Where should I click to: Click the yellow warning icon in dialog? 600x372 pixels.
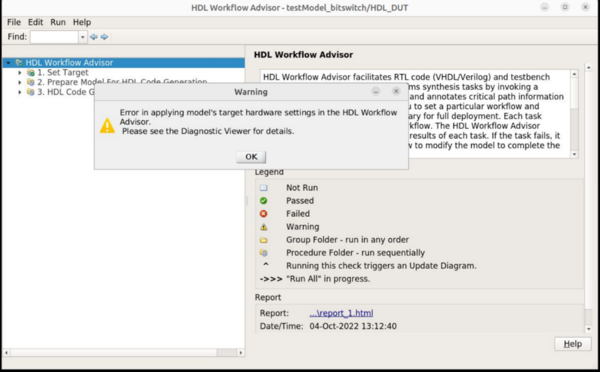pyautogui.click(x=107, y=126)
